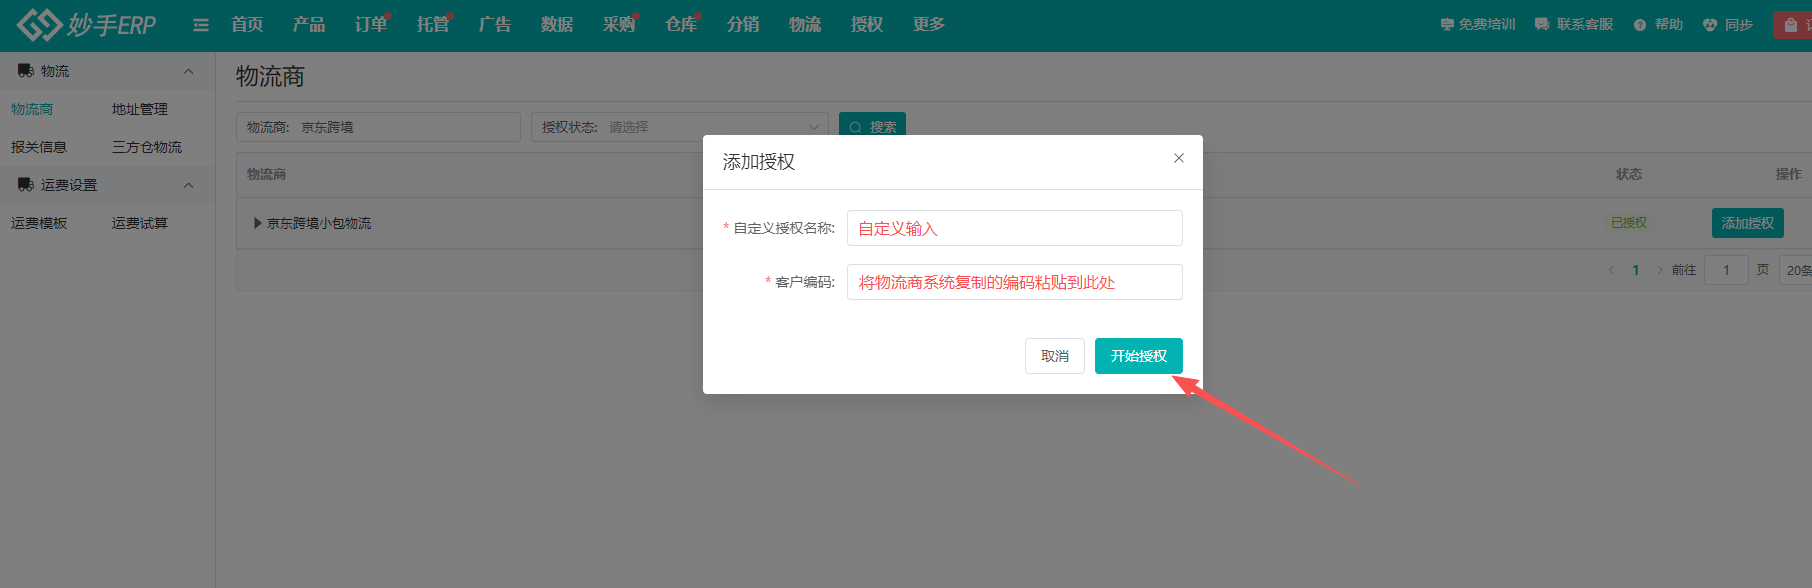The image size is (1812, 588).
Task: Click the 妙手ERP logo icon
Action: click(x=40, y=25)
